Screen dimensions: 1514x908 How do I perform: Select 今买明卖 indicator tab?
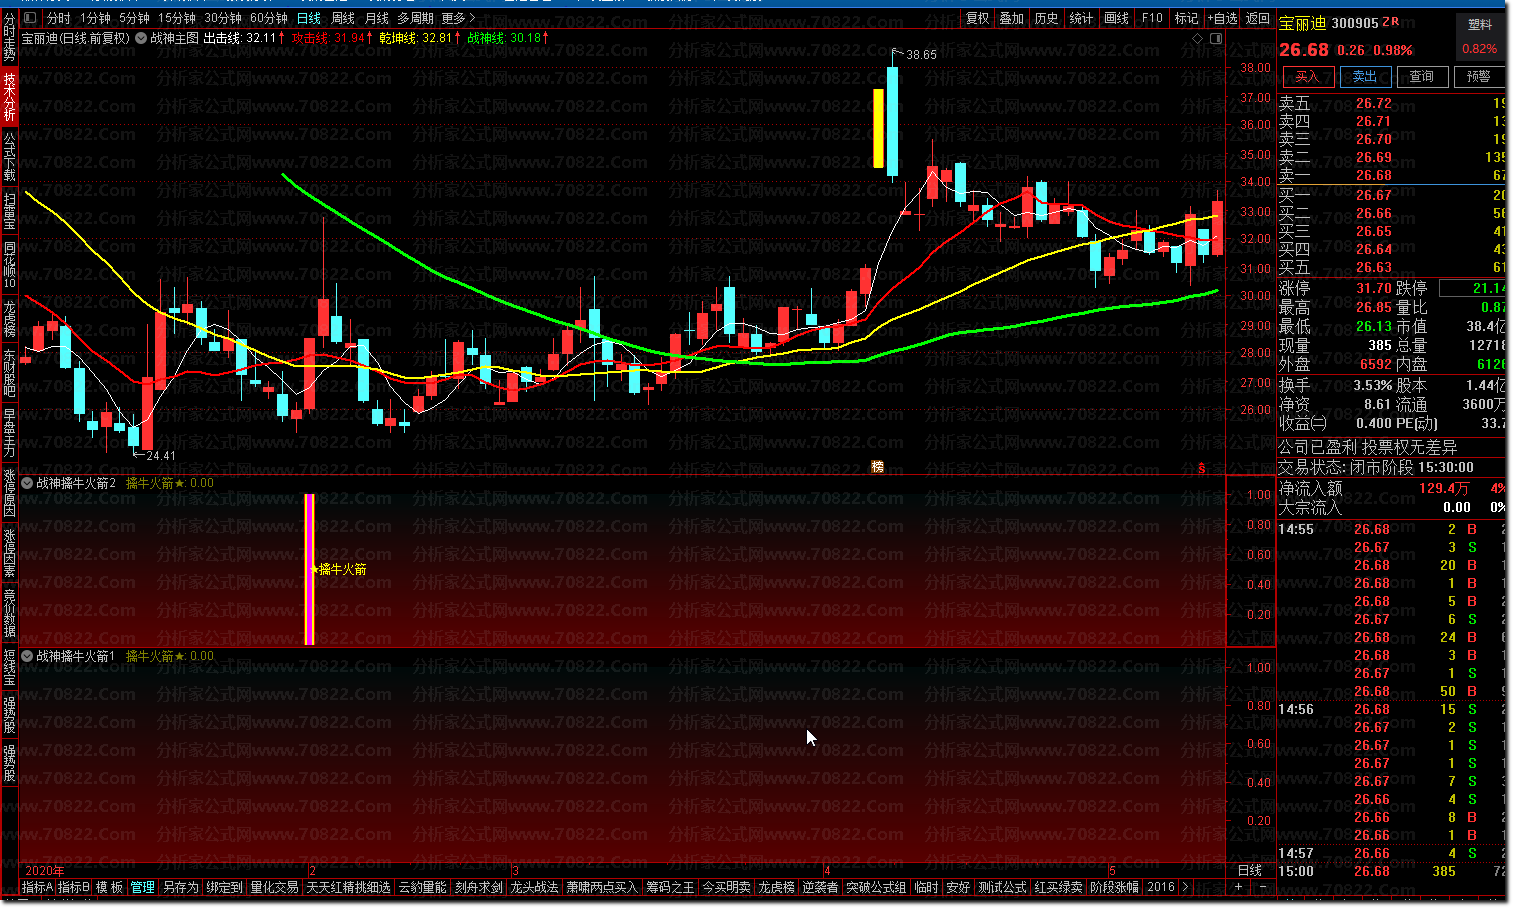[726, 887]
